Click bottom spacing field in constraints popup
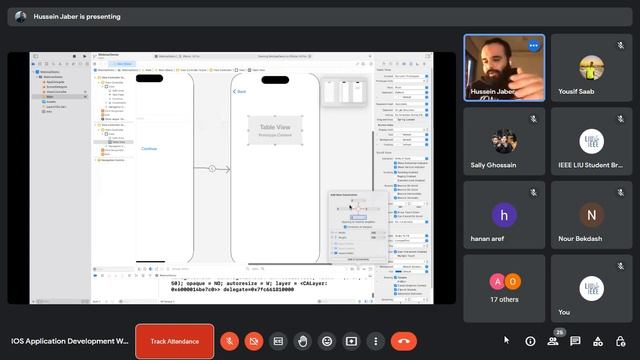This screenshot has width=640, height=360. [x=358, y=217]
